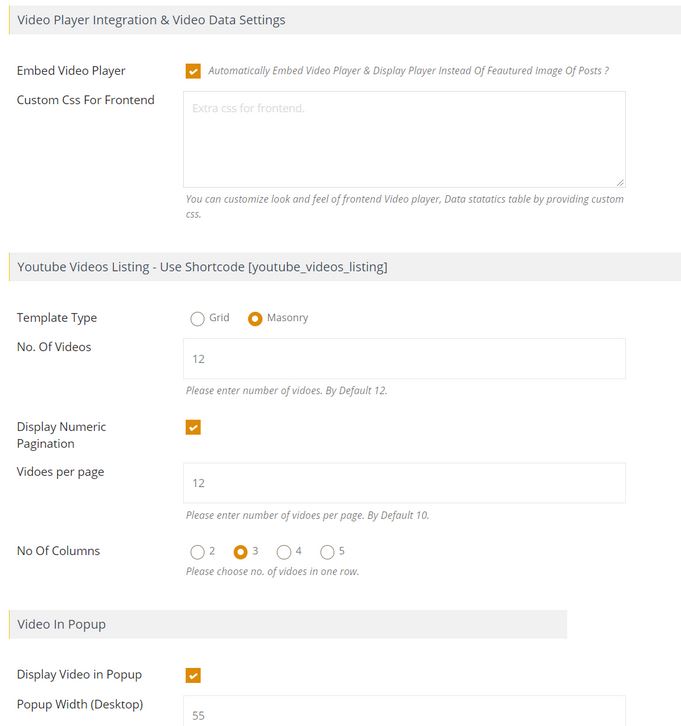
Task: Select the Grid template type
Action: click(197, 319)
